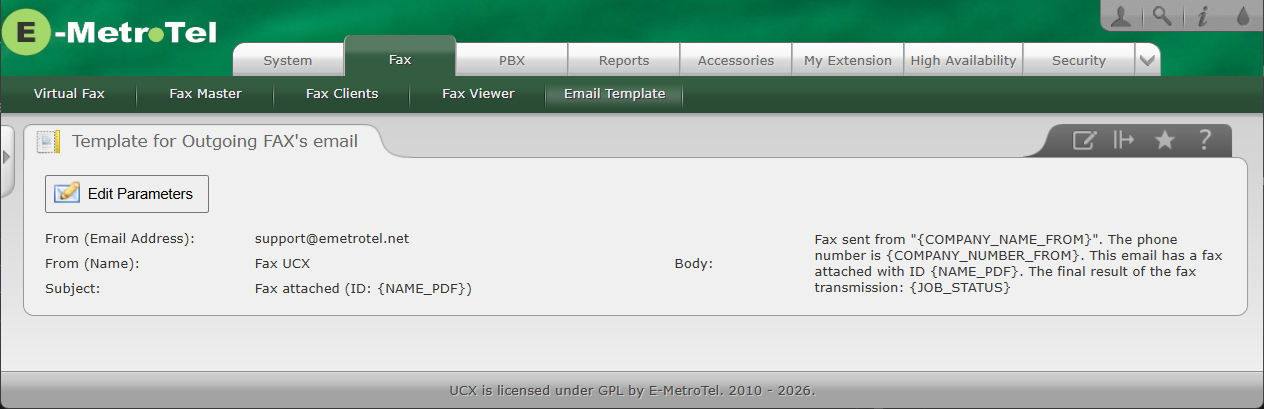This screenshot has width=1264, height=409.
Task: Click the 'Body:' label
Action: tap(694, 264)
